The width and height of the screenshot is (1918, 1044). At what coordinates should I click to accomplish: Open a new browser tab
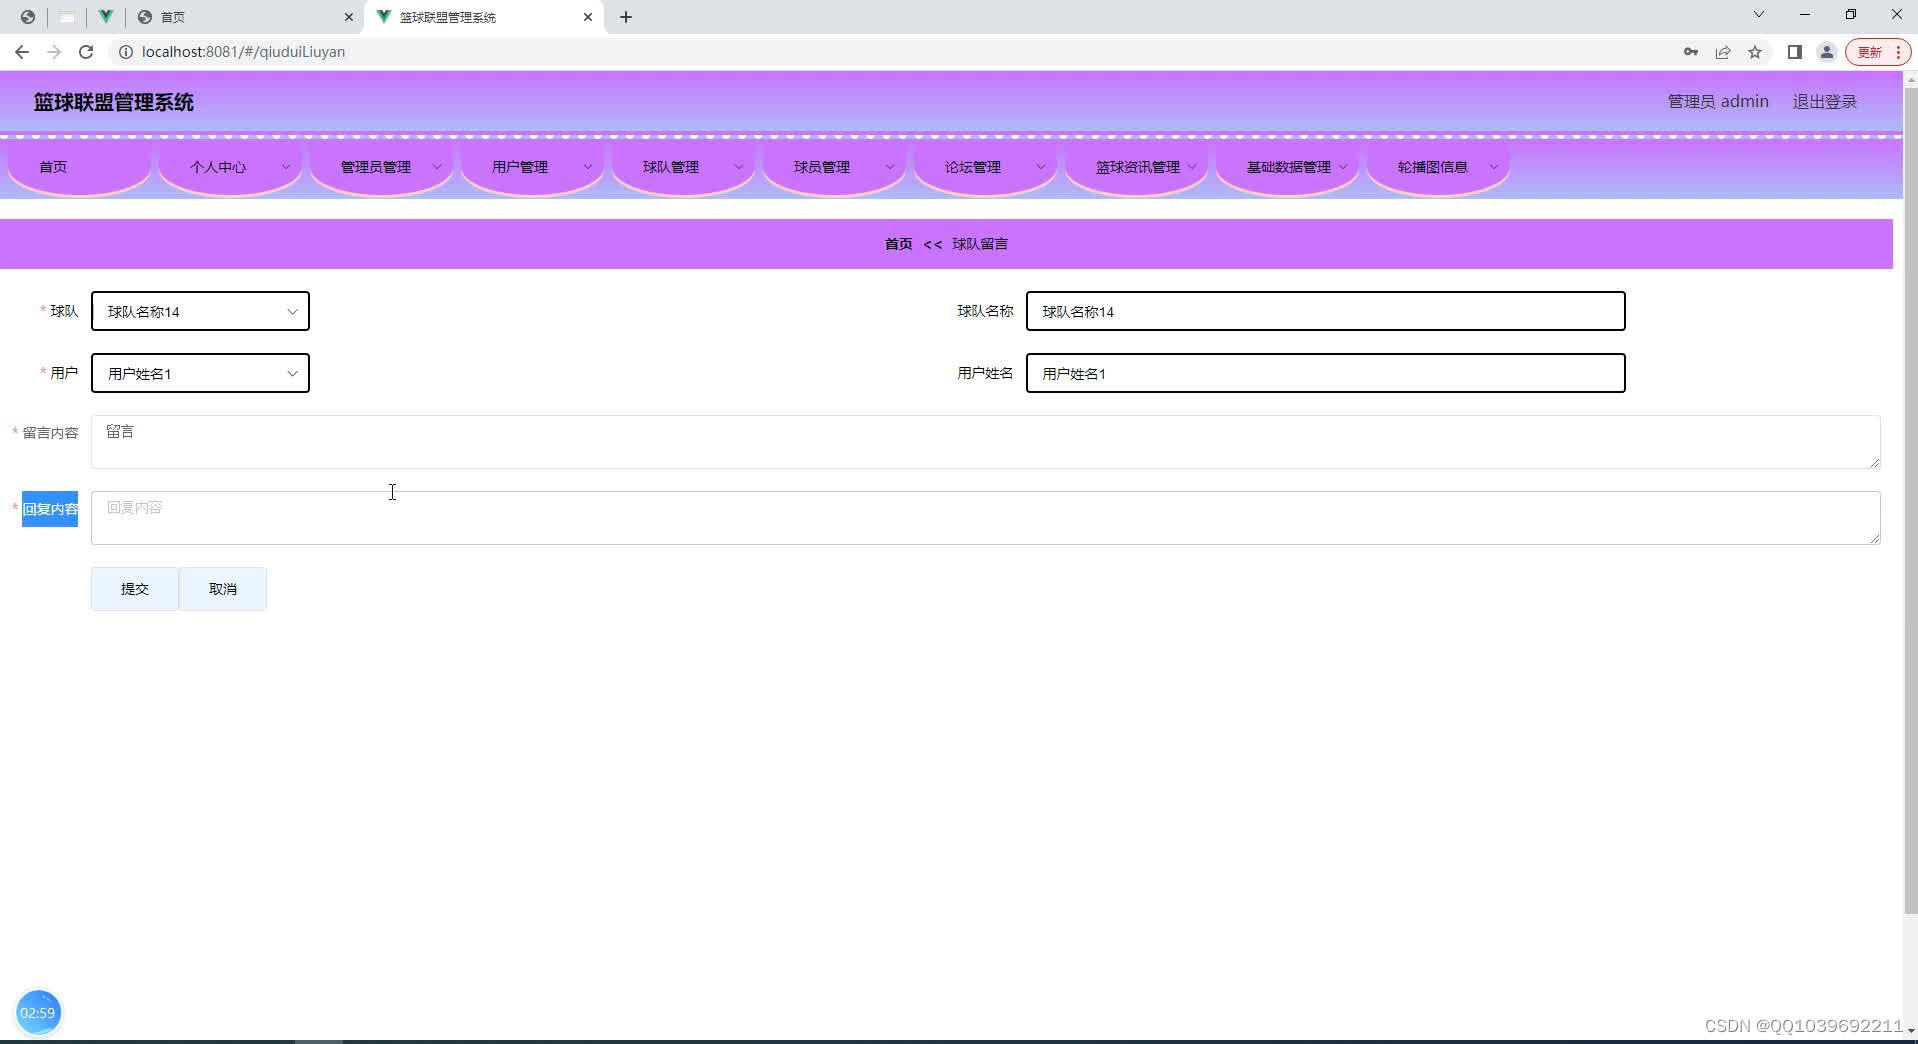pyautogui.click(x=626, y=17)
